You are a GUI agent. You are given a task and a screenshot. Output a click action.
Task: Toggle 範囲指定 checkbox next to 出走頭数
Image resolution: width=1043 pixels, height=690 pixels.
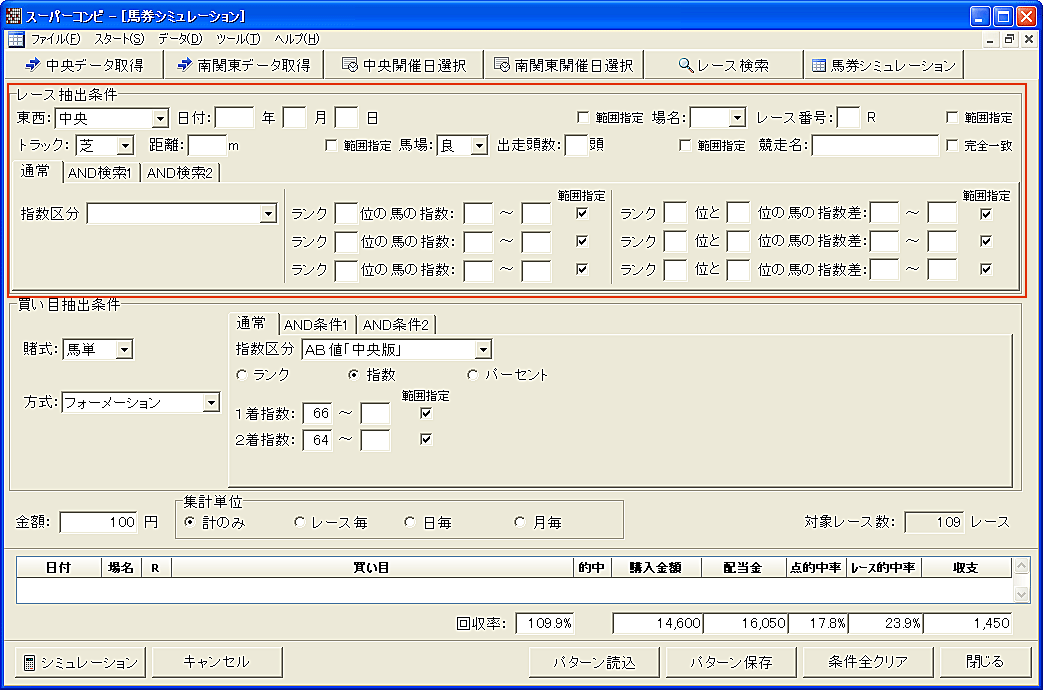point(685,145)
